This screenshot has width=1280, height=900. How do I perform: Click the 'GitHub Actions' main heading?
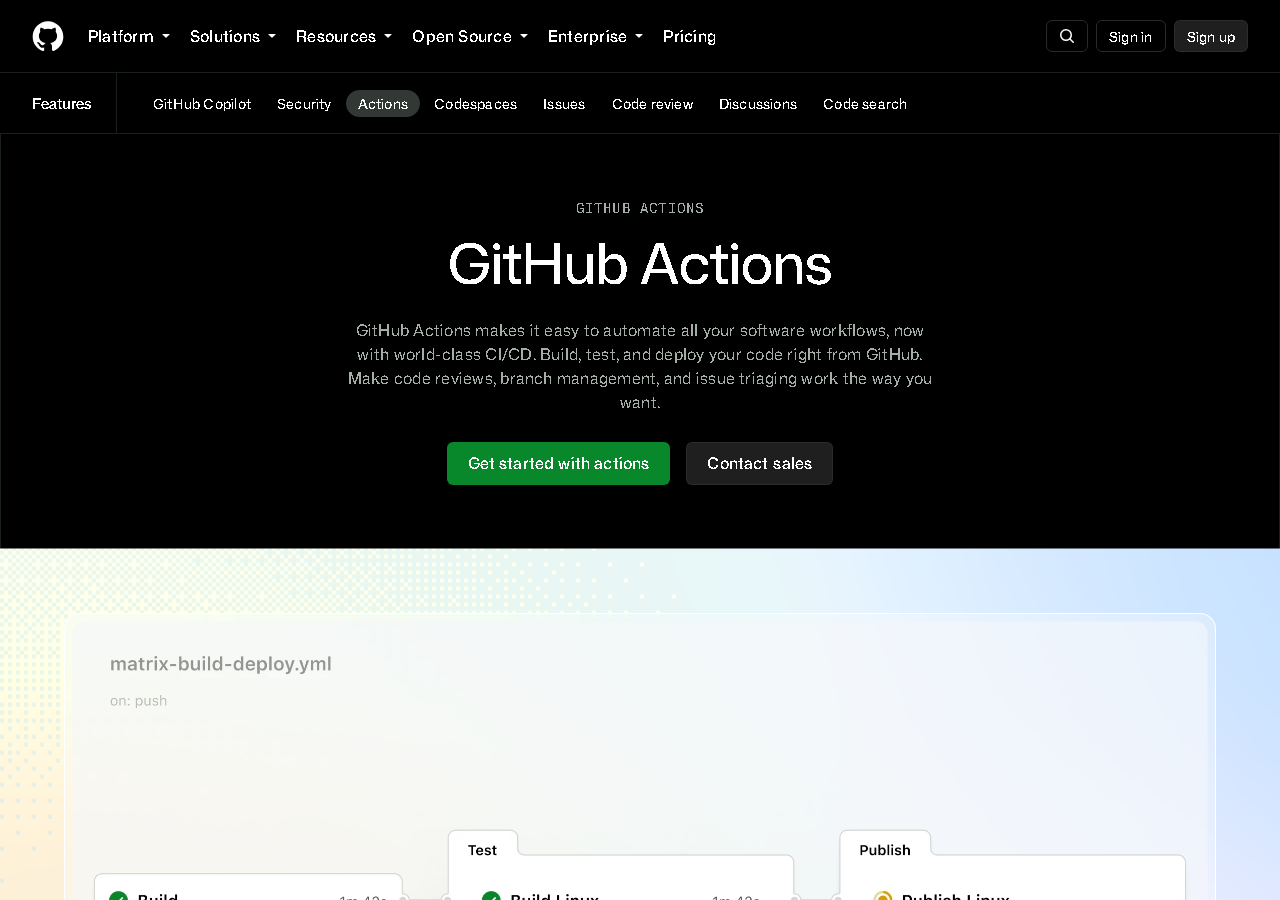click(640, 264)
